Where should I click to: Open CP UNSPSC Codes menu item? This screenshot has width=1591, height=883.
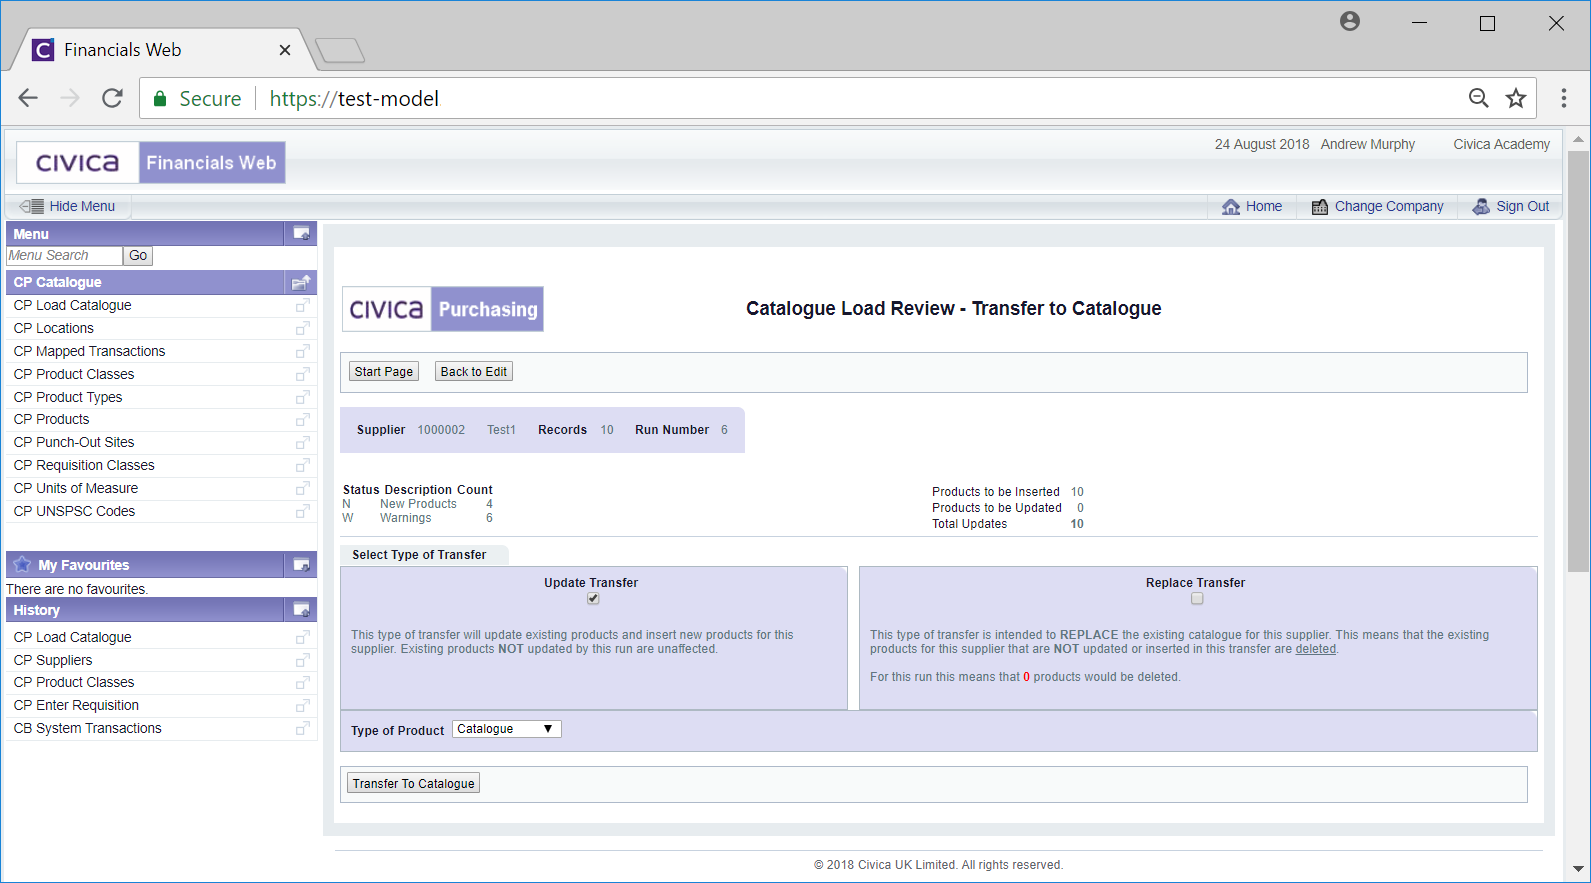(x=74, y=511)
